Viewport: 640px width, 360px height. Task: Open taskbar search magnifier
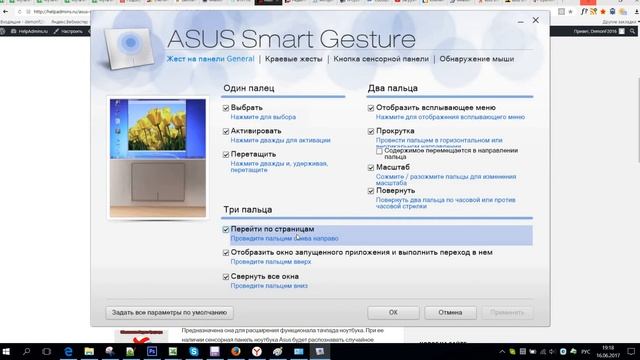pyautogui.click(x=27, y=351)
